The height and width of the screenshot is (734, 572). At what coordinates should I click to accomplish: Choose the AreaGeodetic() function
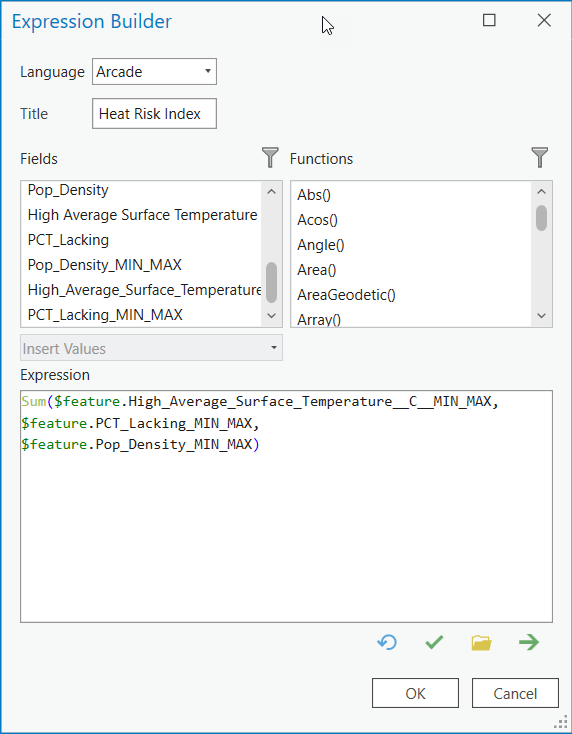pos(346,295)
